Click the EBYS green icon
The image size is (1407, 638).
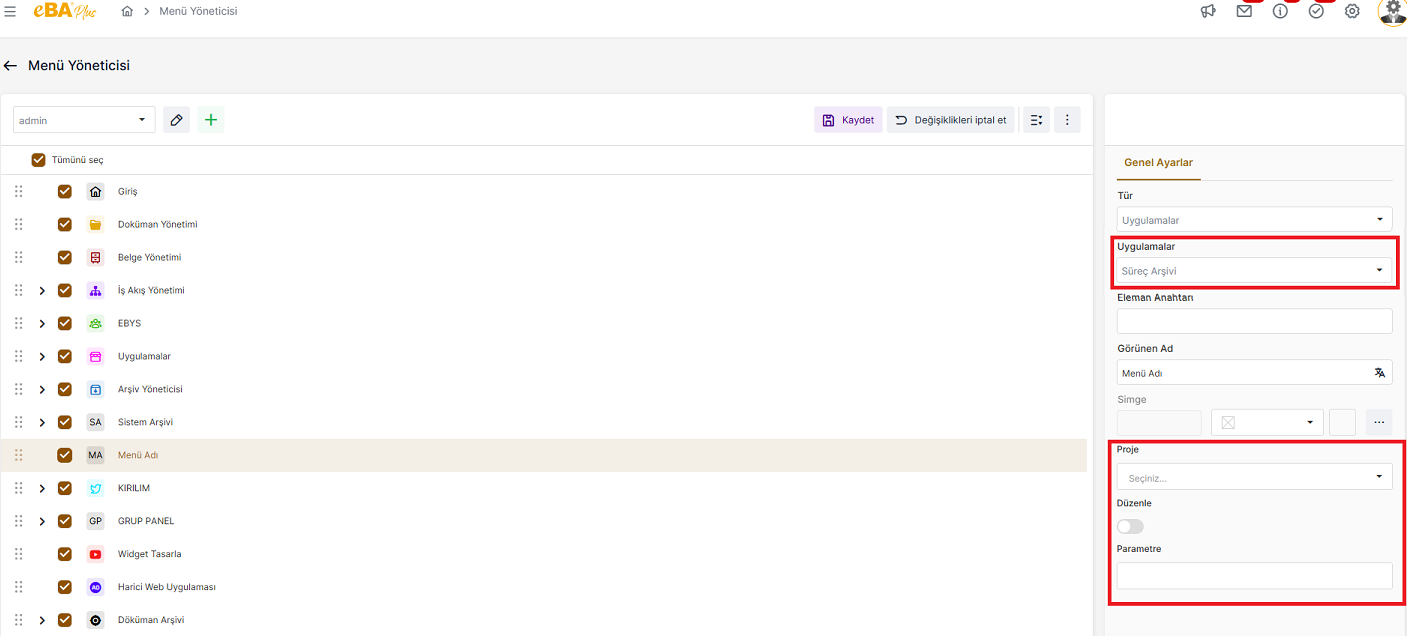pos(95,323)
